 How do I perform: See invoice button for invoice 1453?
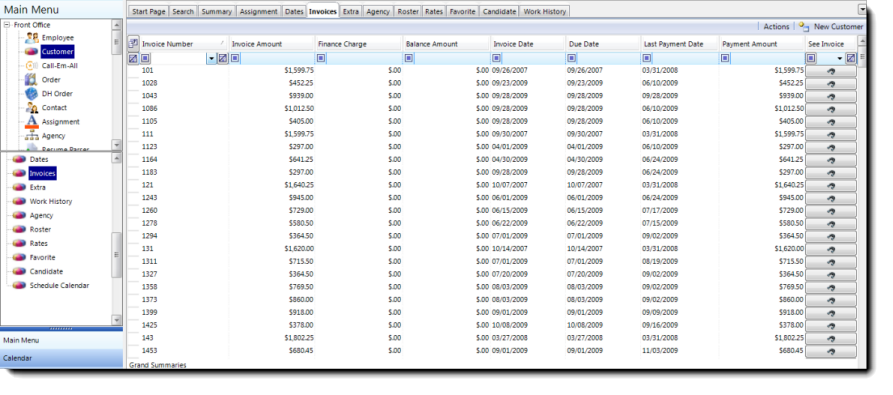click(831, 351)
